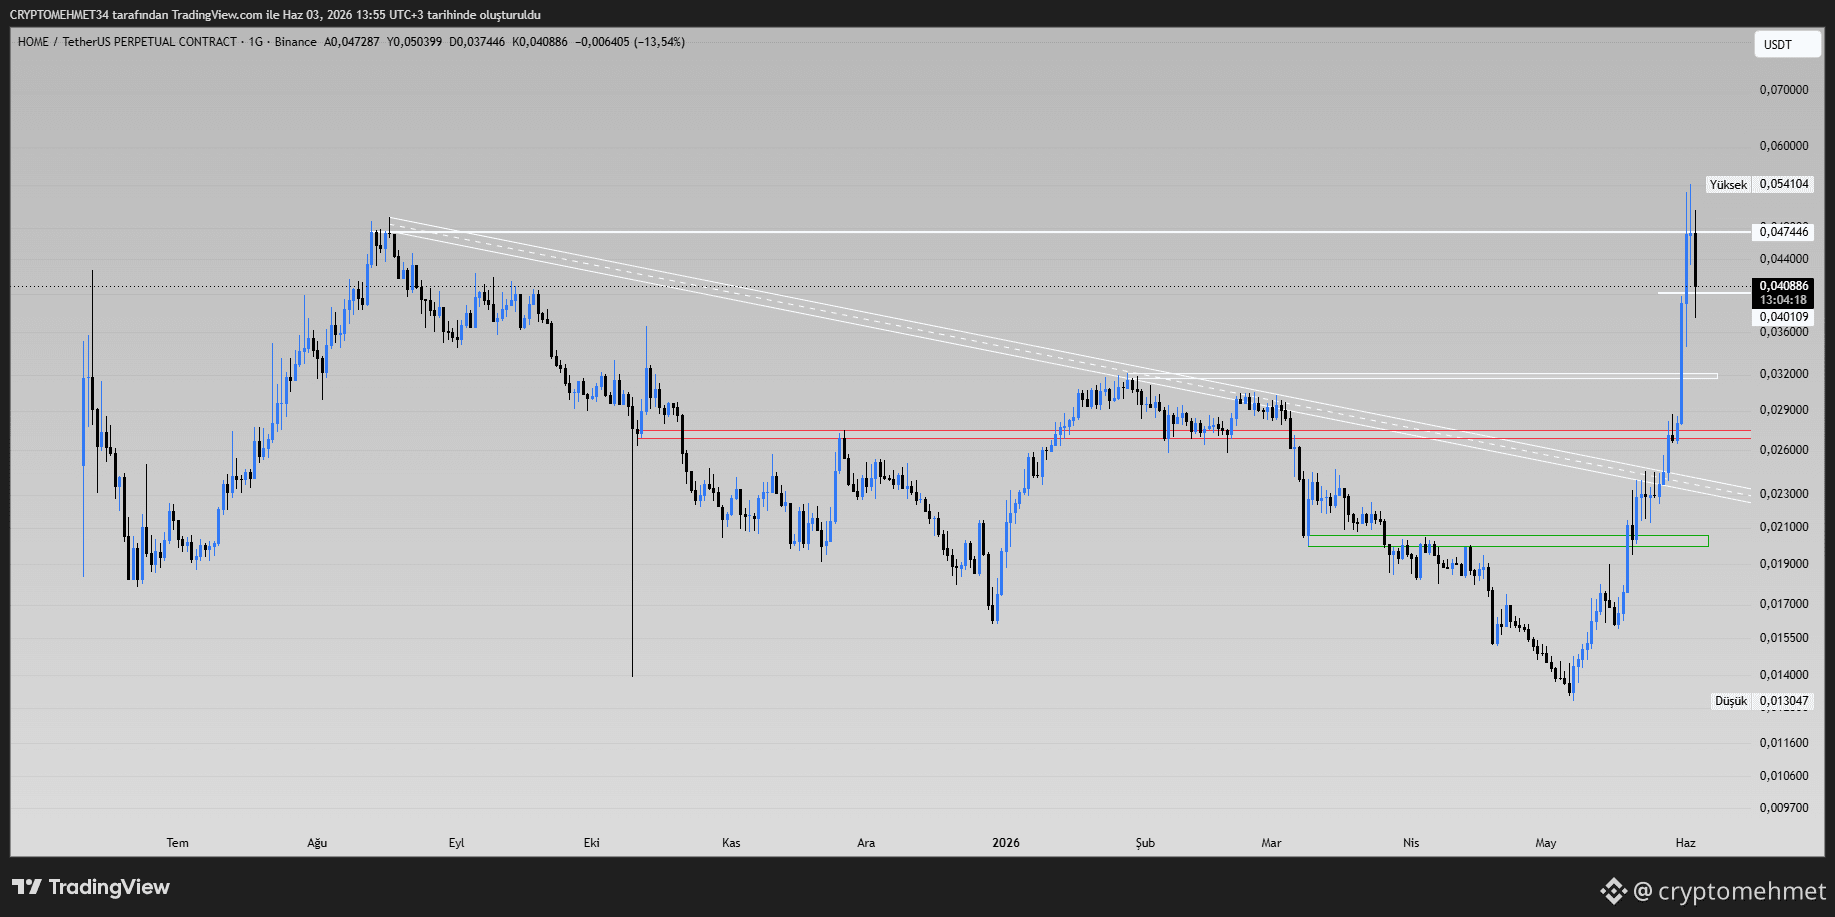Viewport: 1835px width, 917px height.
Task: Select the green support zone rectangle
Action: tap(1508, 541)
